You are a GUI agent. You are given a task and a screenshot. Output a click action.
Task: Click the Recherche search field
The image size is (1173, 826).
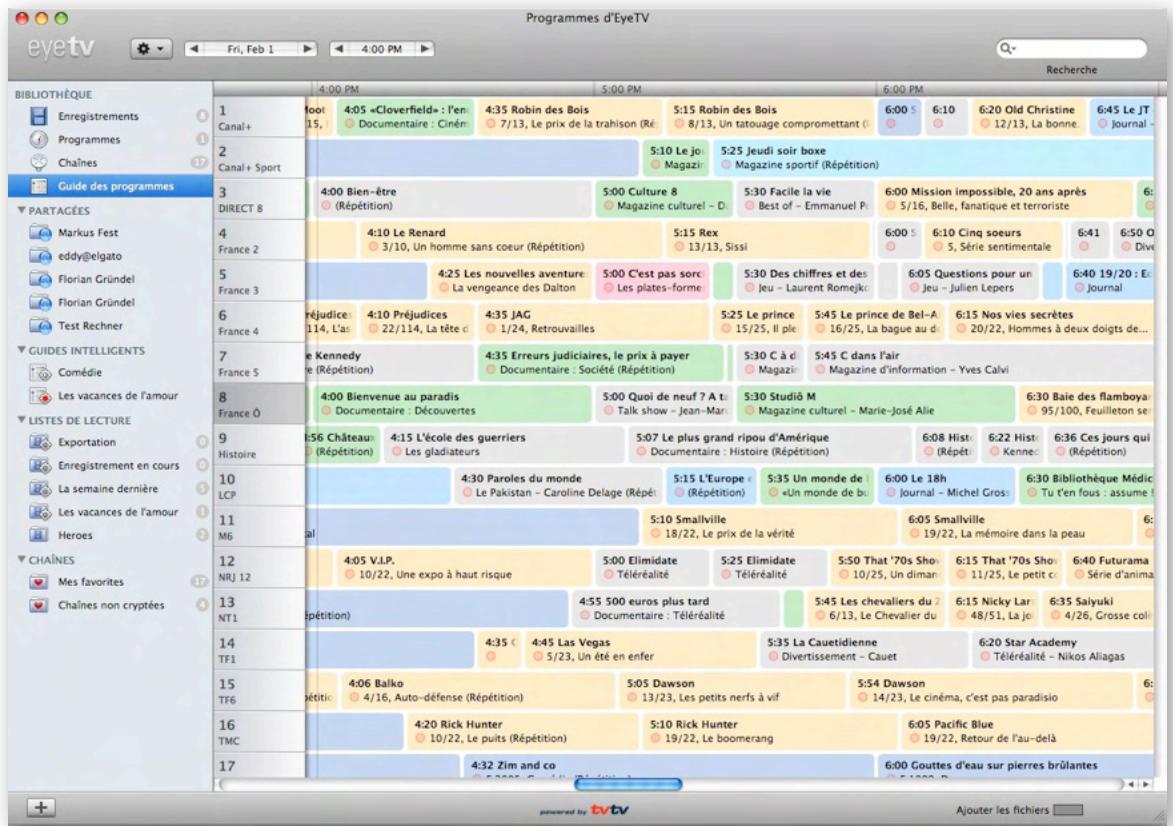coord(1071,49)
